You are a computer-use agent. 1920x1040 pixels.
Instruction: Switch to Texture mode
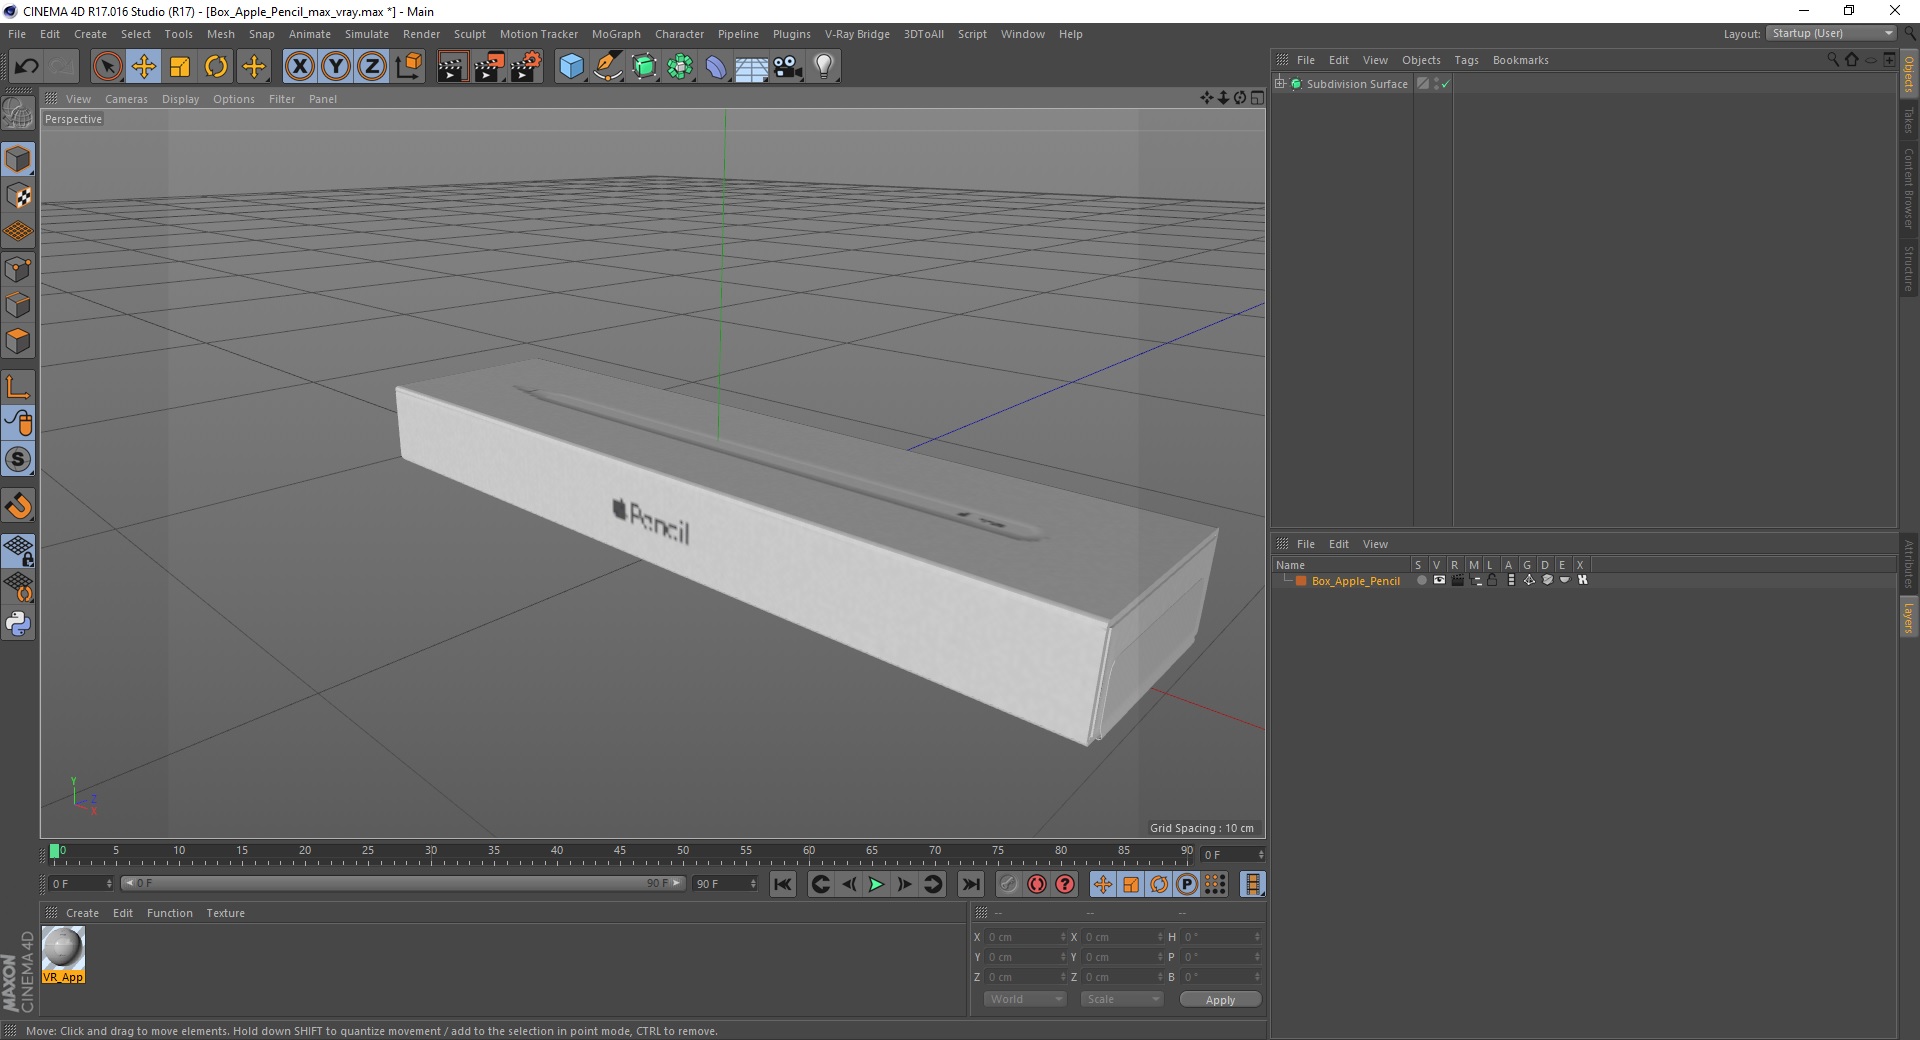pos(18,196)
